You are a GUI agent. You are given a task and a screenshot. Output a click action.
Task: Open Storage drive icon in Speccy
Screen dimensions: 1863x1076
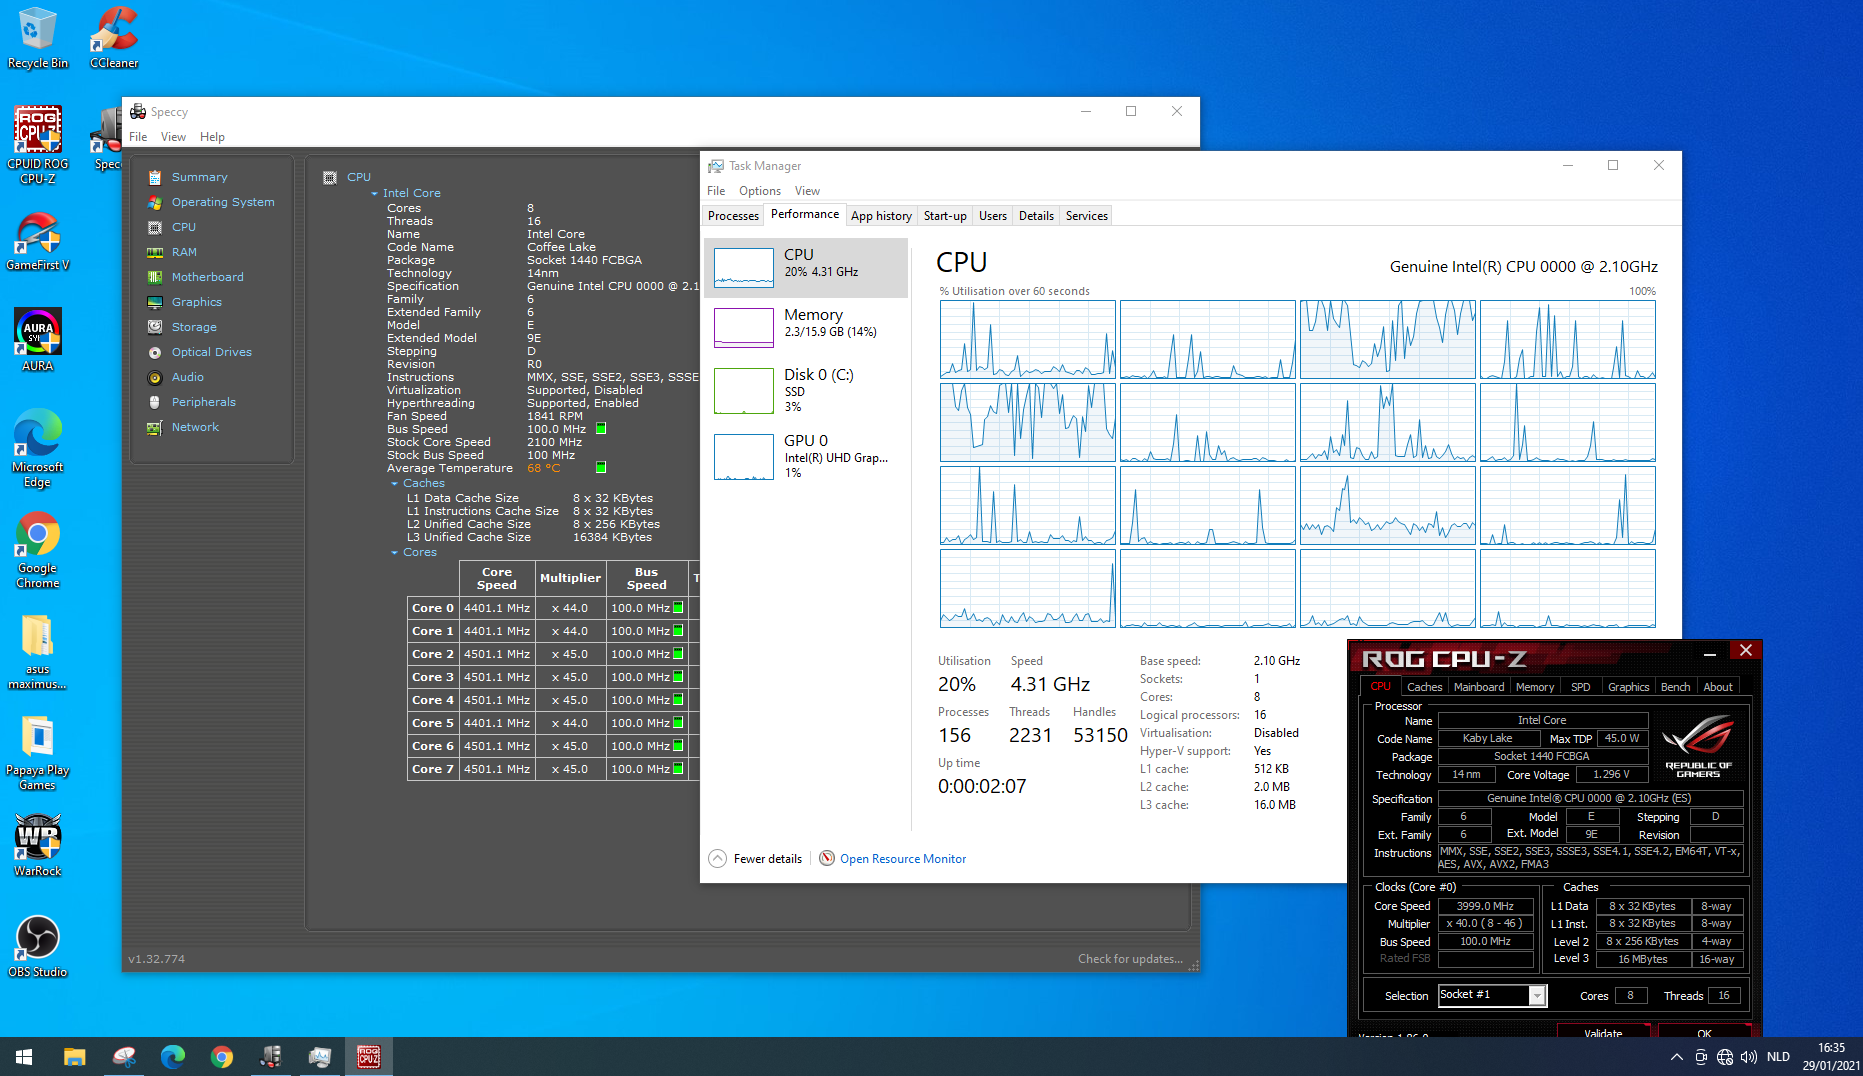click(x=155, y=327)
